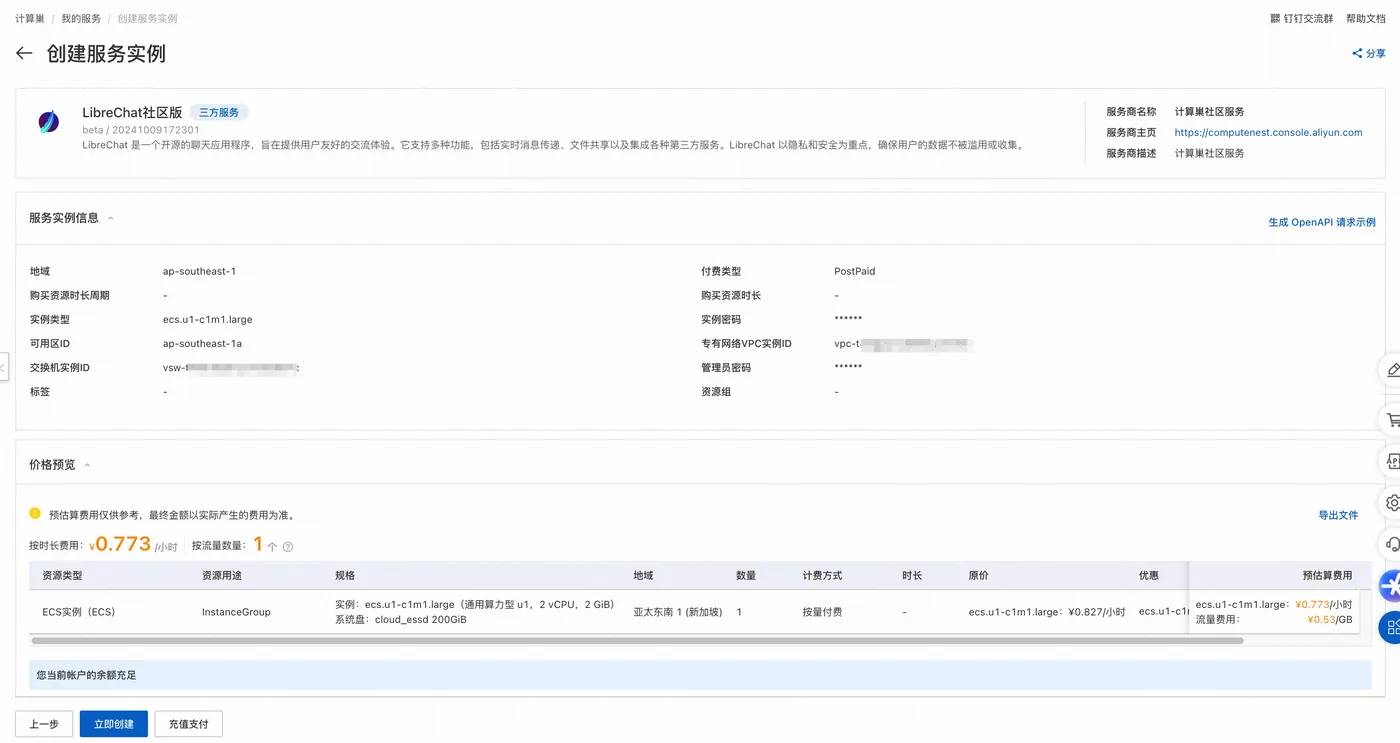The image size is (1400, 743).
Task: Open the API floating icon
Action: [1392, 461]
